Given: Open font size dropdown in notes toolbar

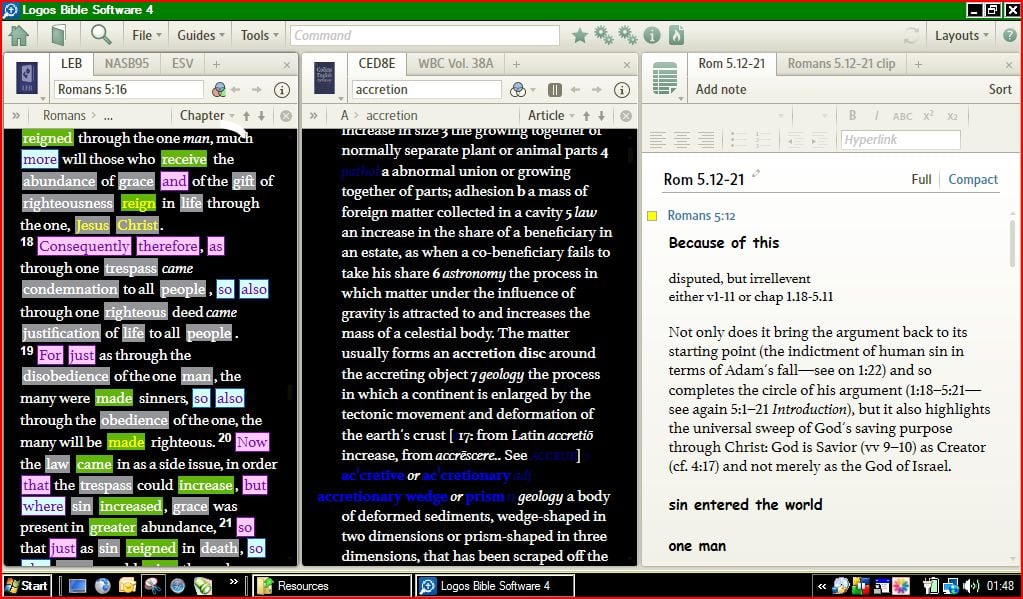Looking at the screenshot, I should [824, 115].
